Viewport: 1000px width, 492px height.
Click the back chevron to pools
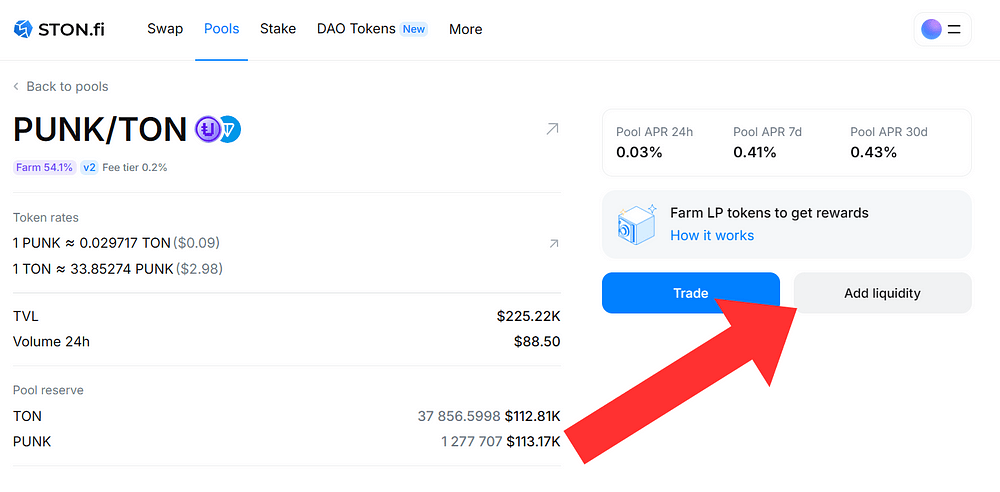[16, 87]
